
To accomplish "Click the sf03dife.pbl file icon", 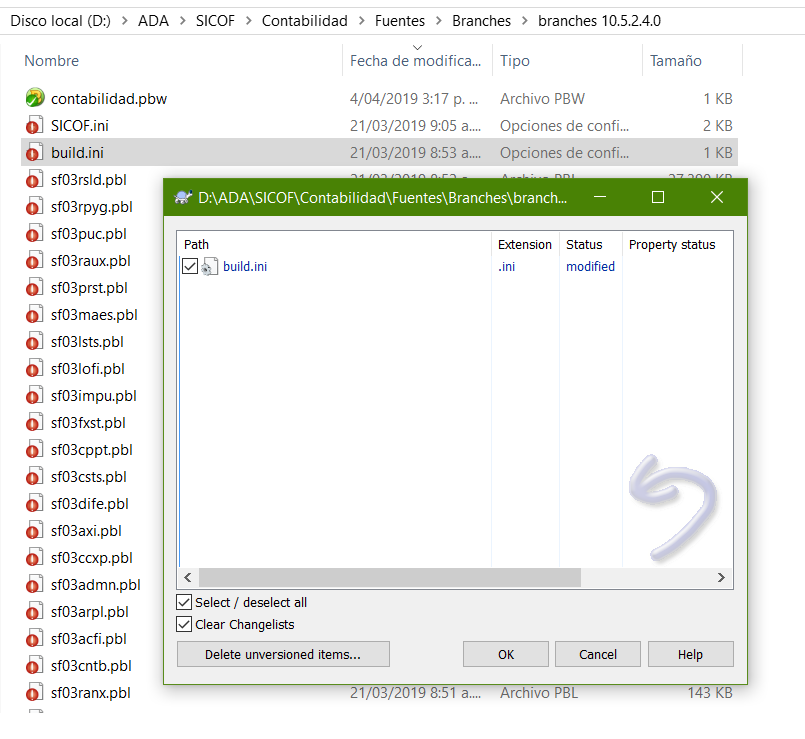I will point(34,504).
